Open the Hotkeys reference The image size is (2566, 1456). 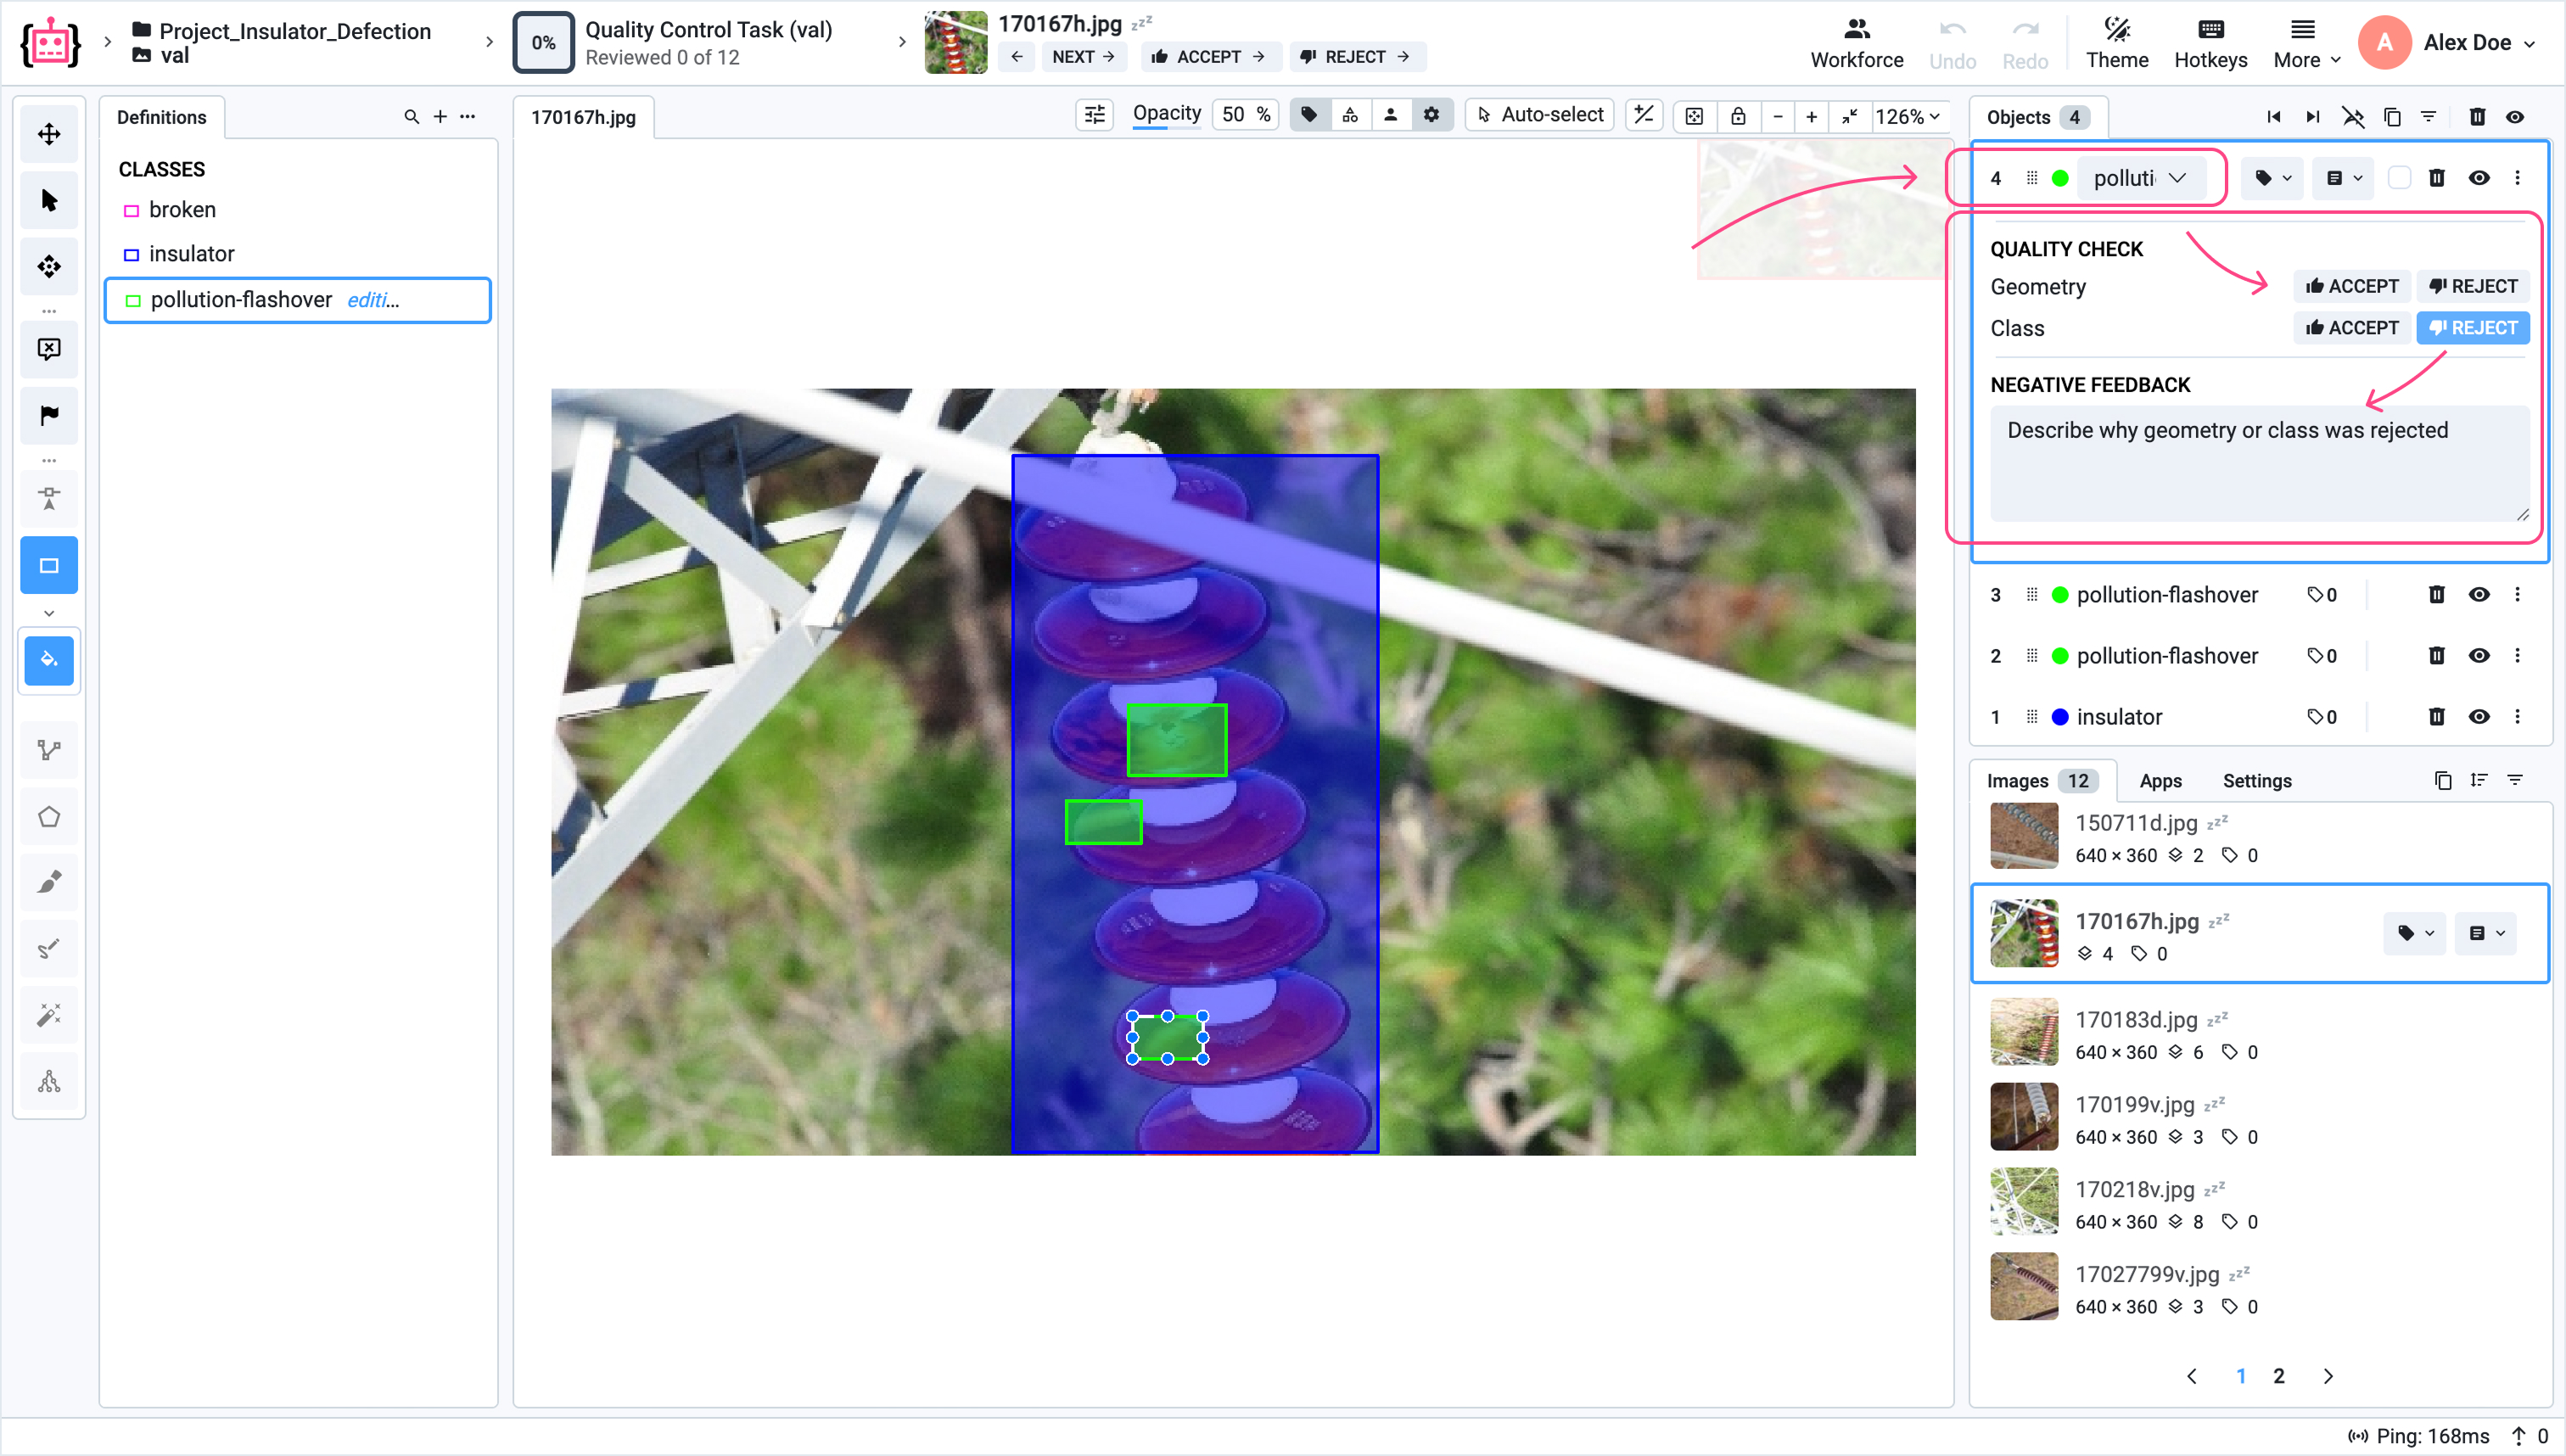tap(2210, 43)
